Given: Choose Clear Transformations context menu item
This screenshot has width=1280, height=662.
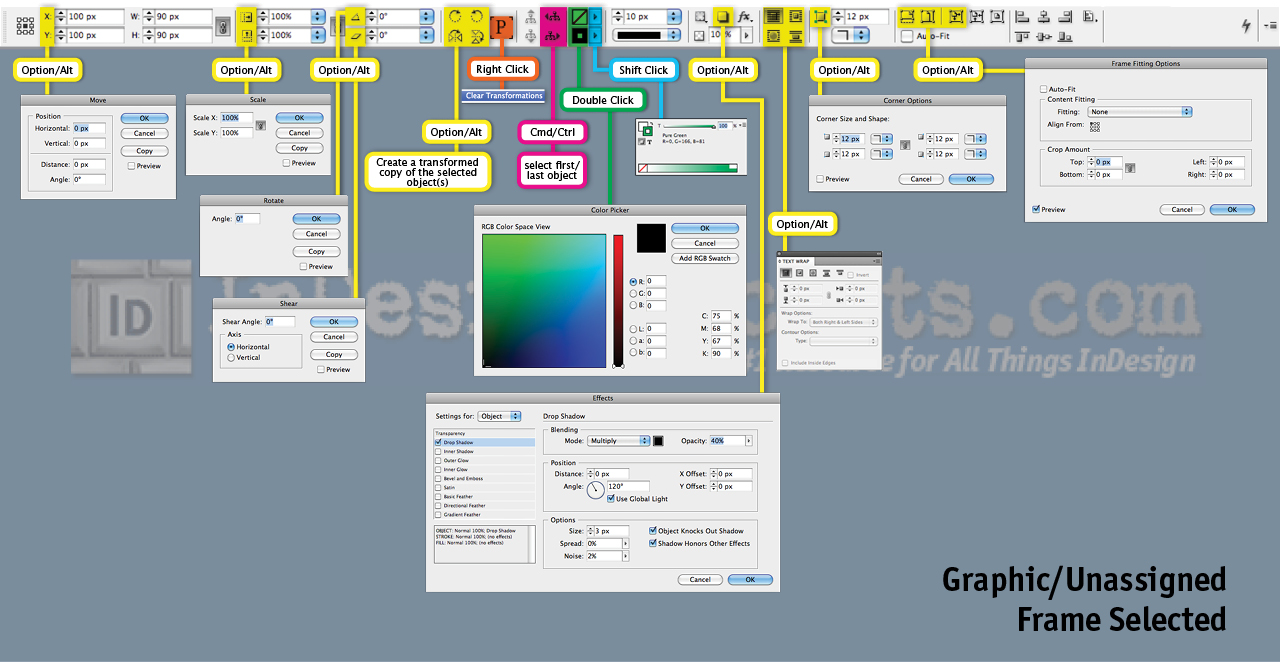Looking at the screenshot, I should point(504,96).
